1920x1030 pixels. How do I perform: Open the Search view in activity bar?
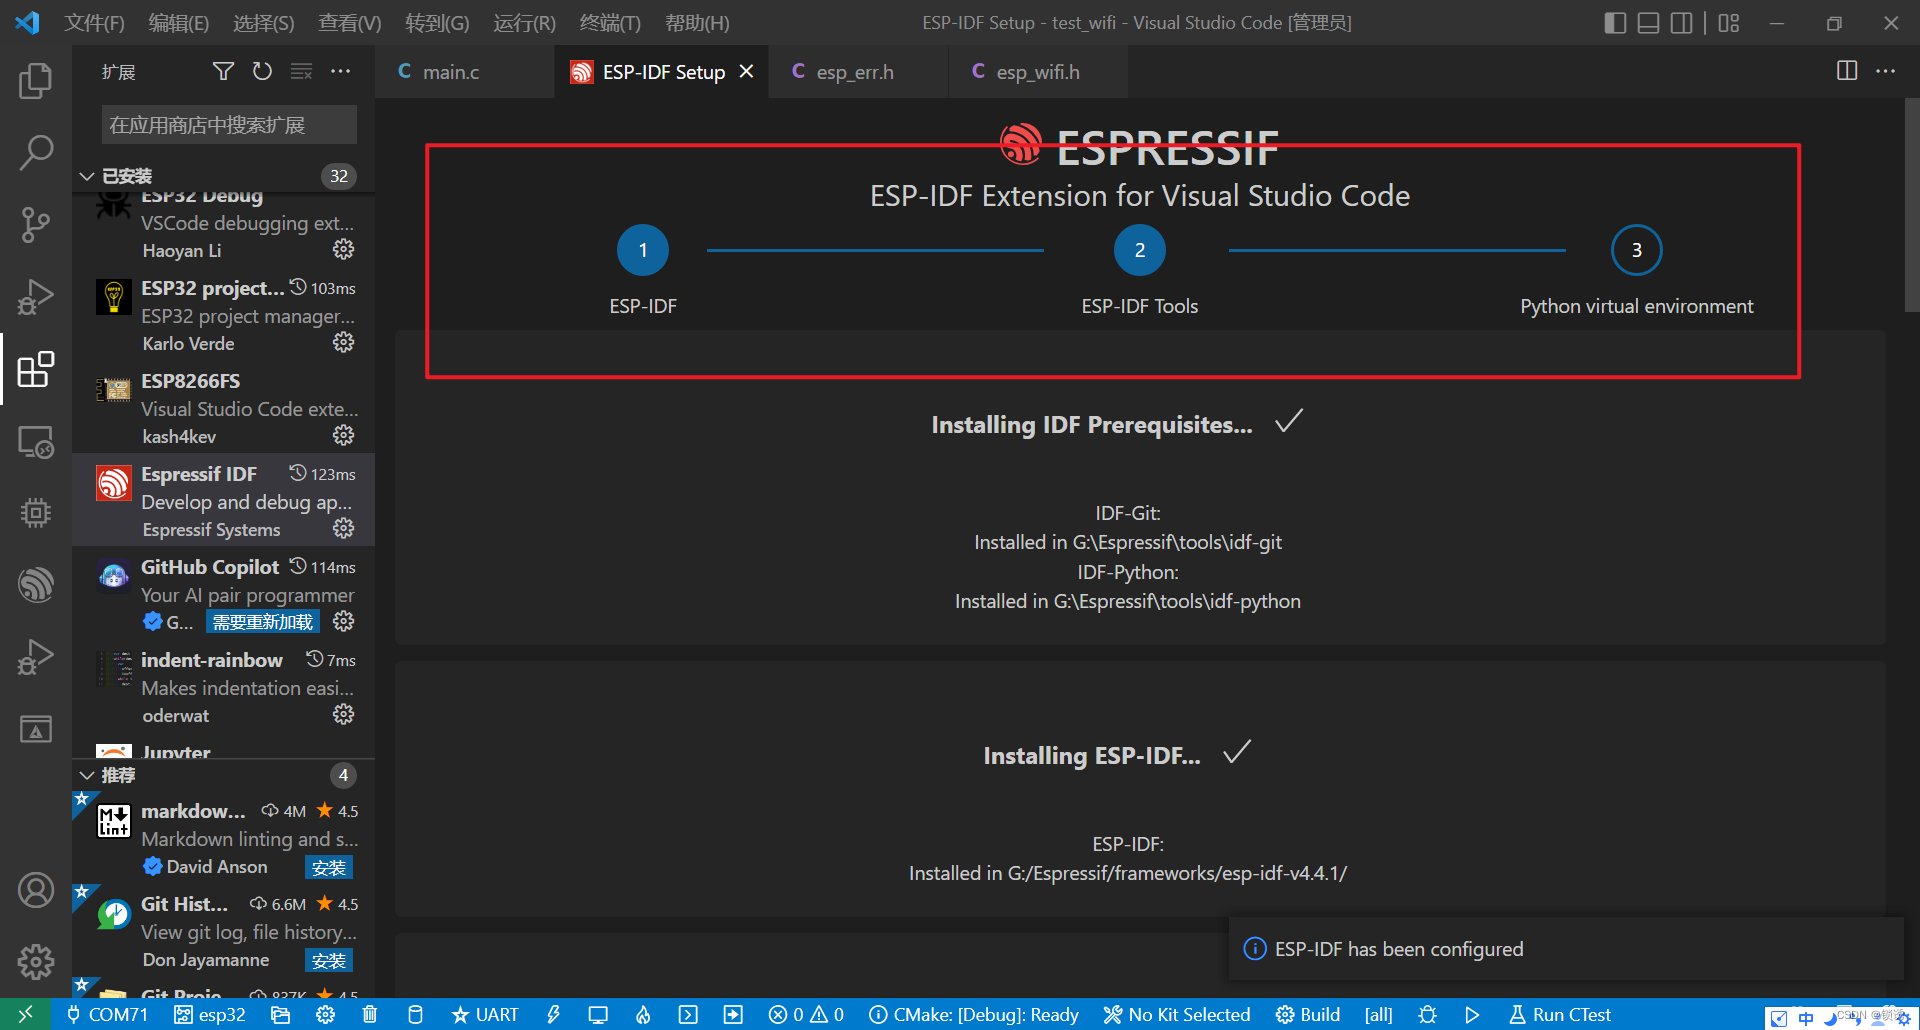[x=36, y=152]
